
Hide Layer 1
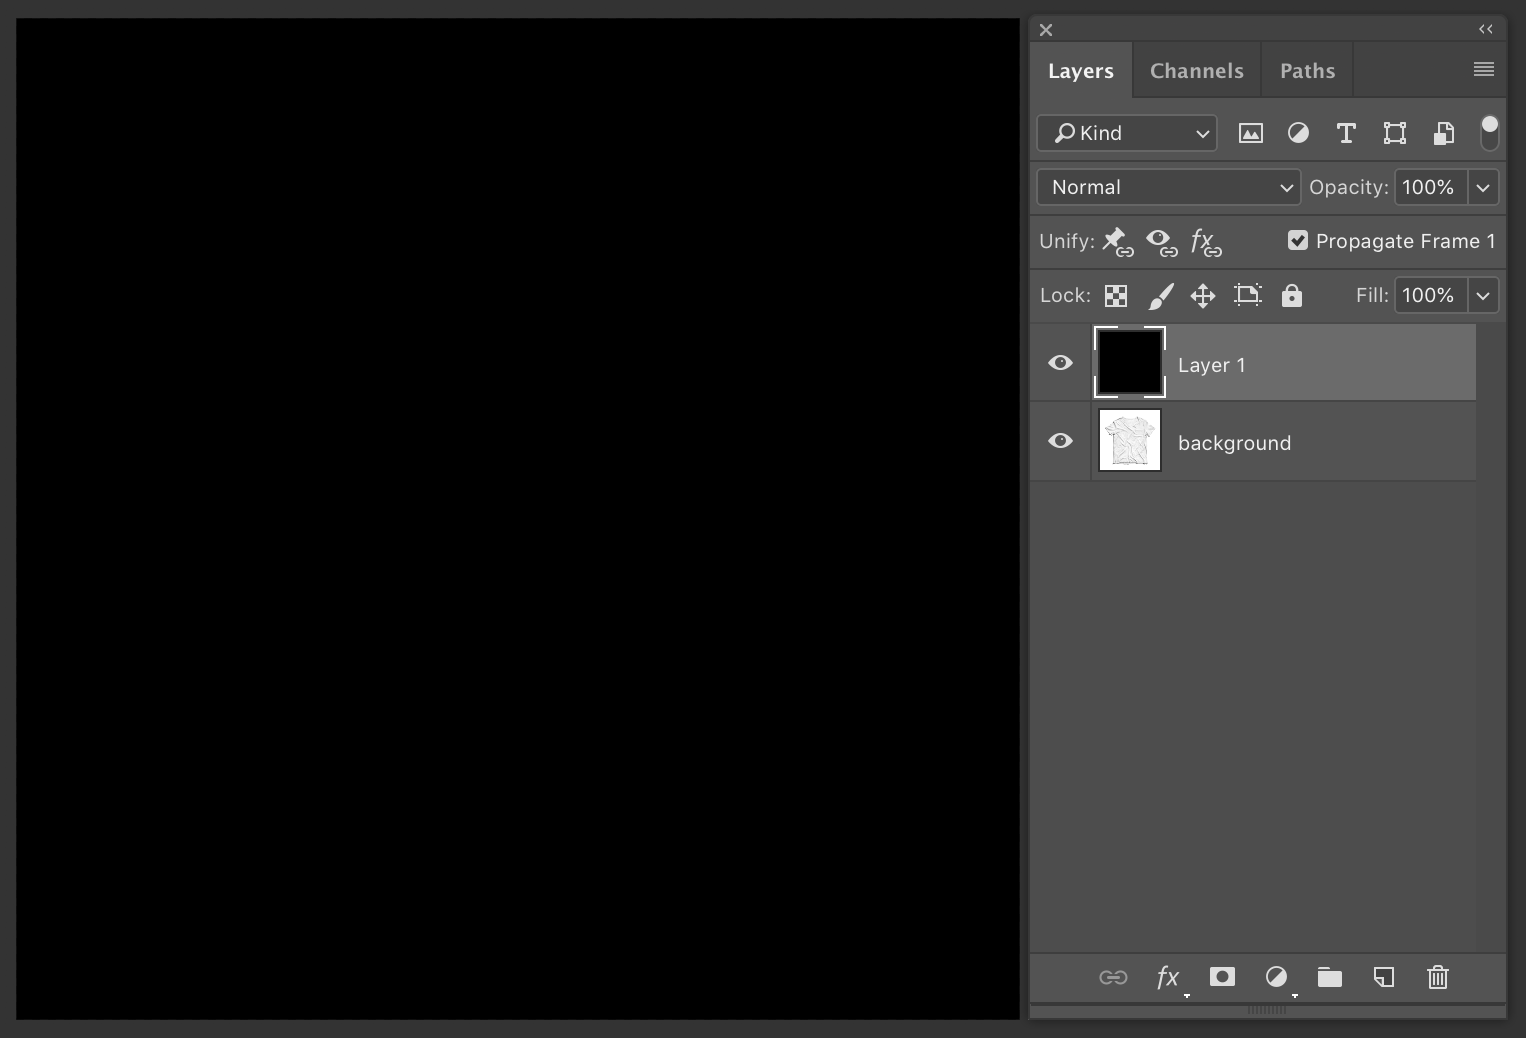pos(1059,363)
